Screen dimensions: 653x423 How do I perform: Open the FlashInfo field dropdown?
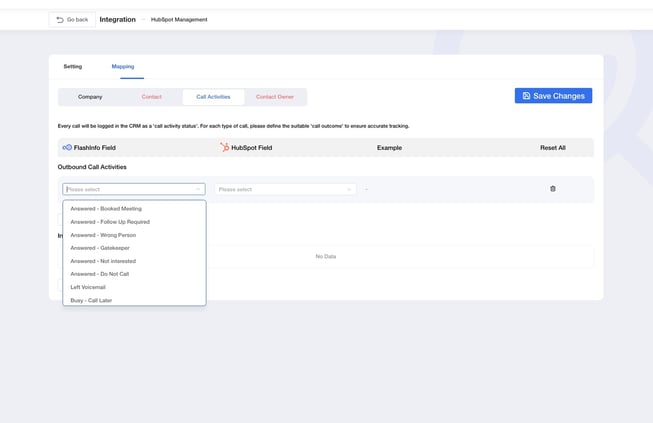coord(134,189)
